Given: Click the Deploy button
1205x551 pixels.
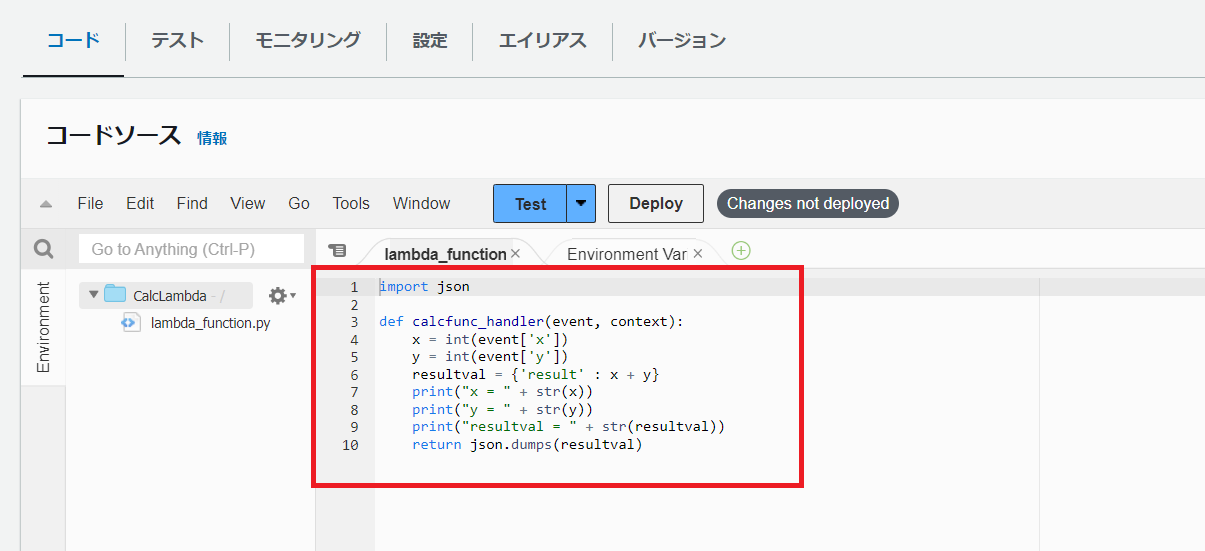Looking at the screenshot, I should tap(655, 204).
